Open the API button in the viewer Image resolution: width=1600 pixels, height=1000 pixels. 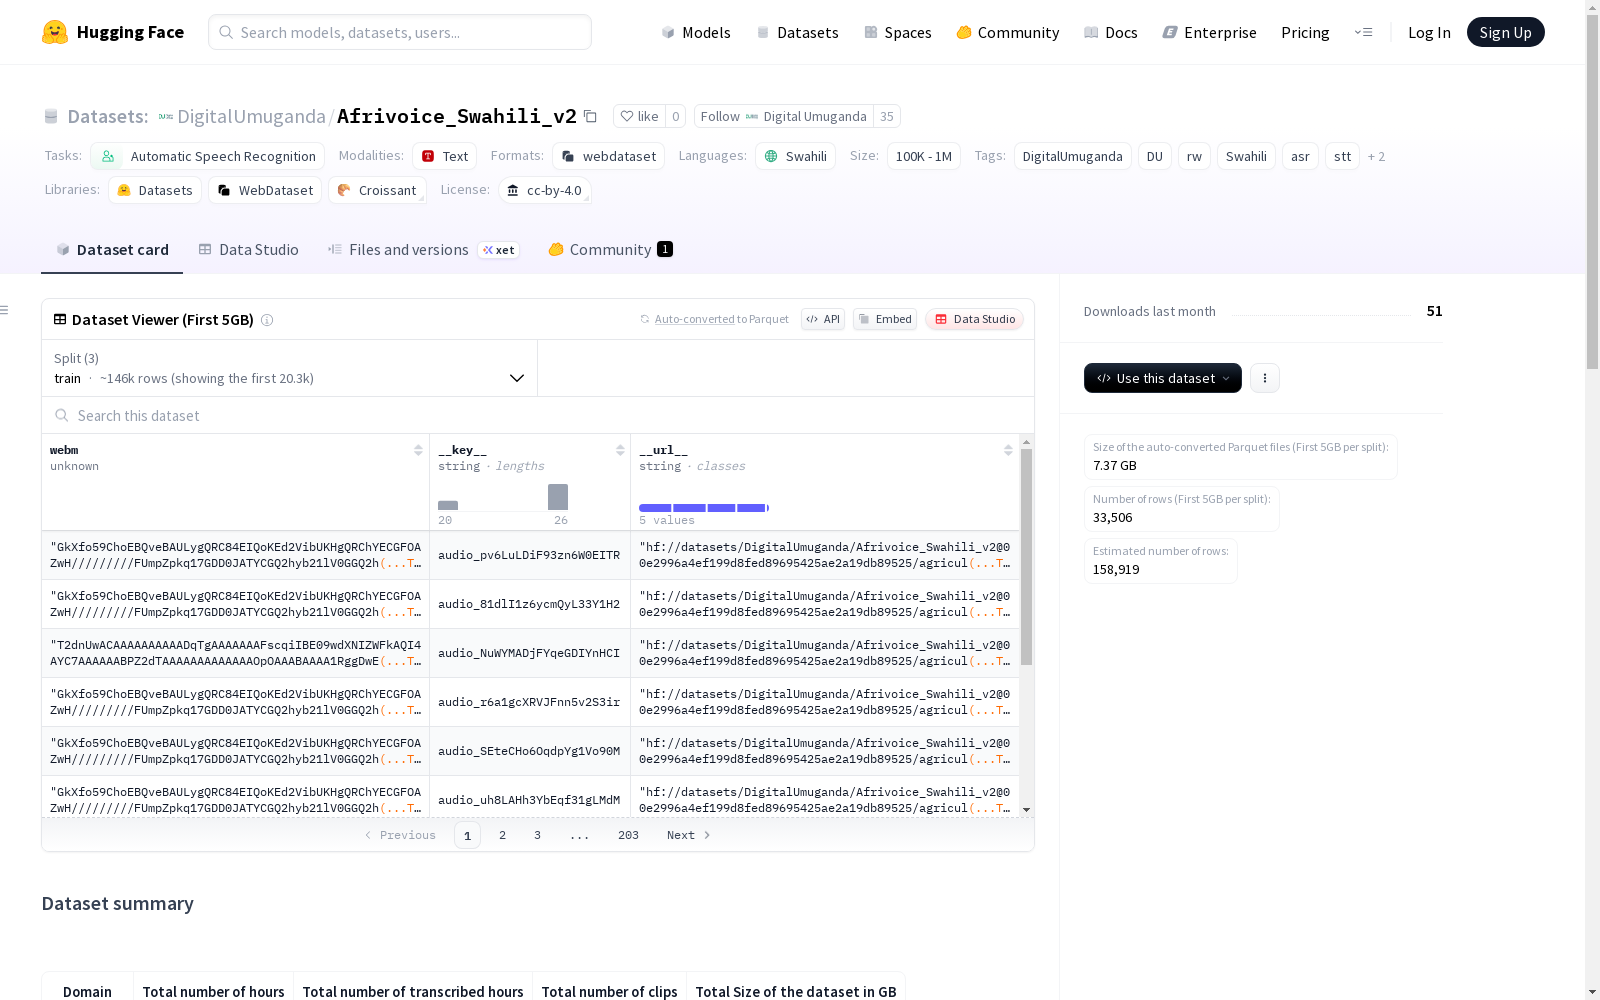pos(823,319)
